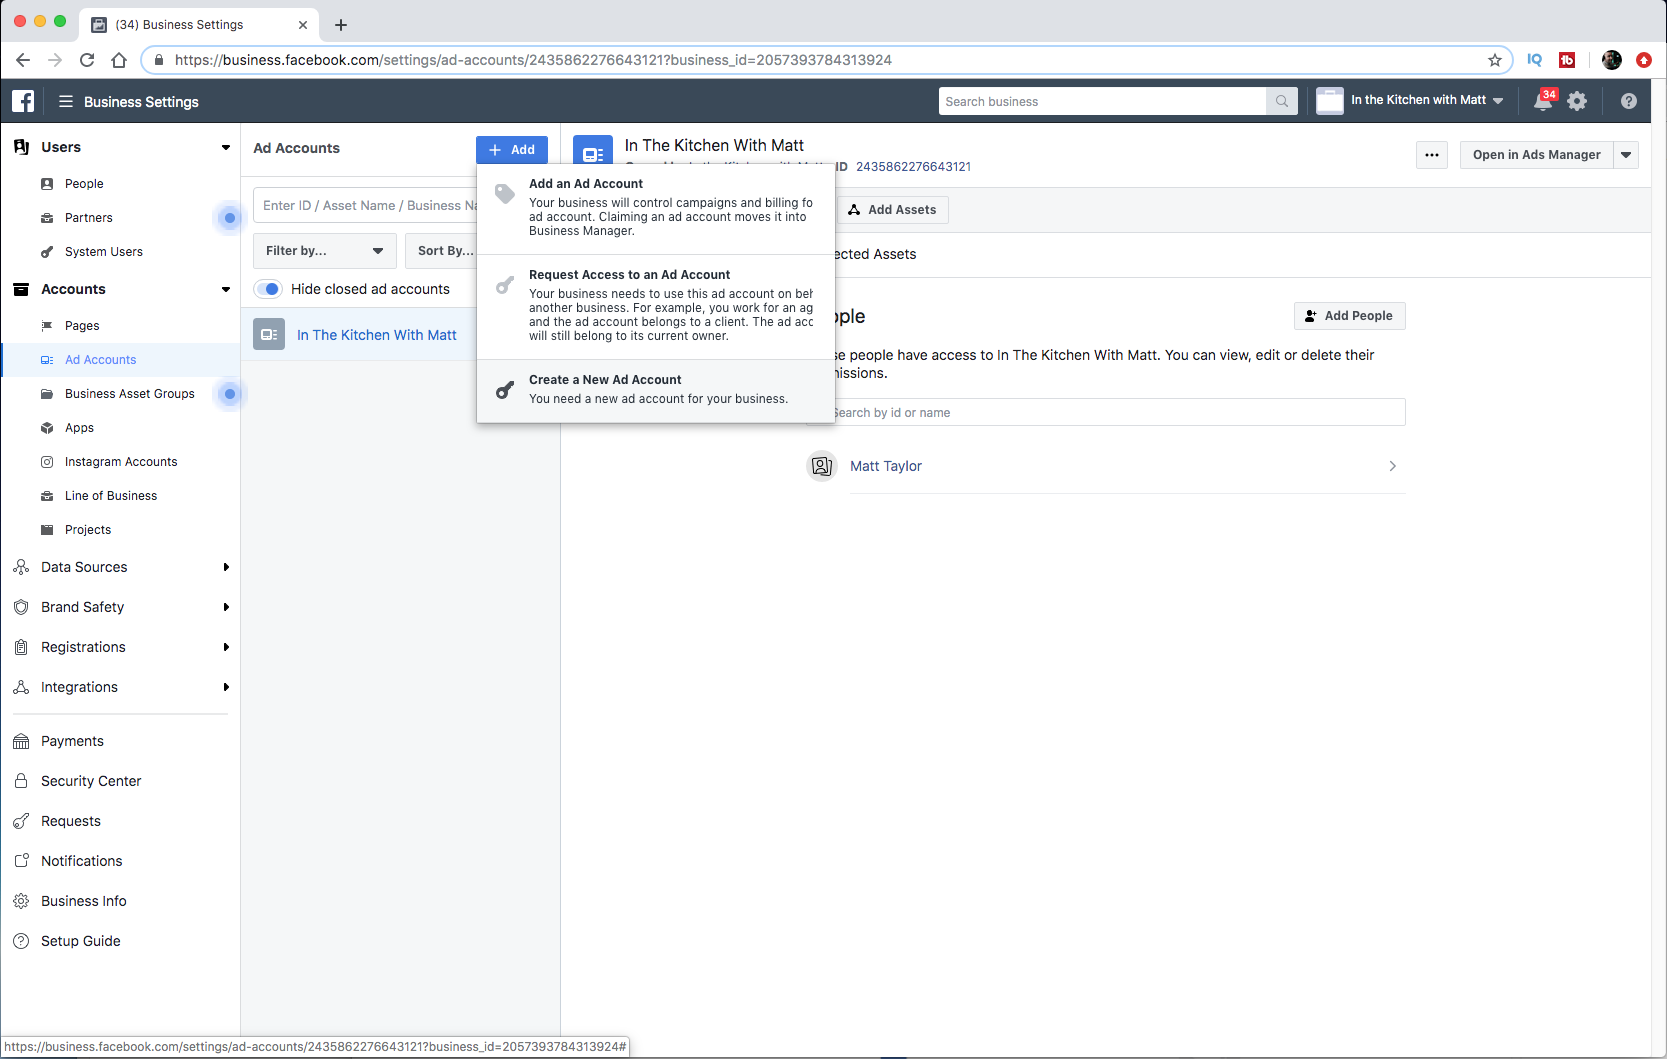Open Requests in the sidebar
1667x1059 pixels.
pyautogui.click(x=71, y=821)
